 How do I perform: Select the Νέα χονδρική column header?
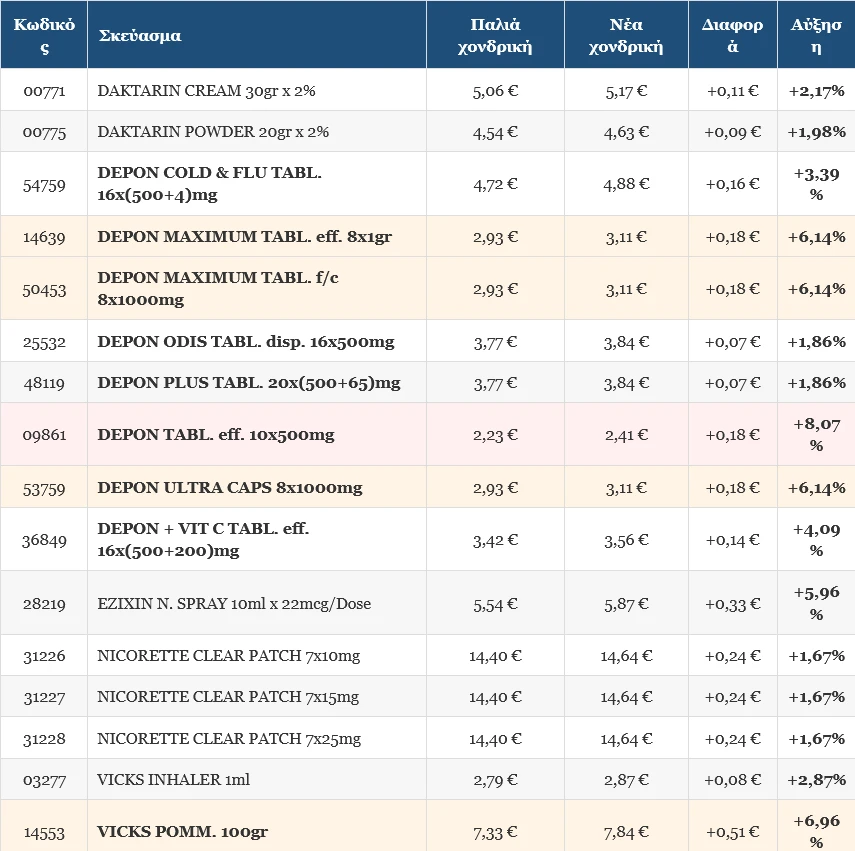click(x=626, y=35)
